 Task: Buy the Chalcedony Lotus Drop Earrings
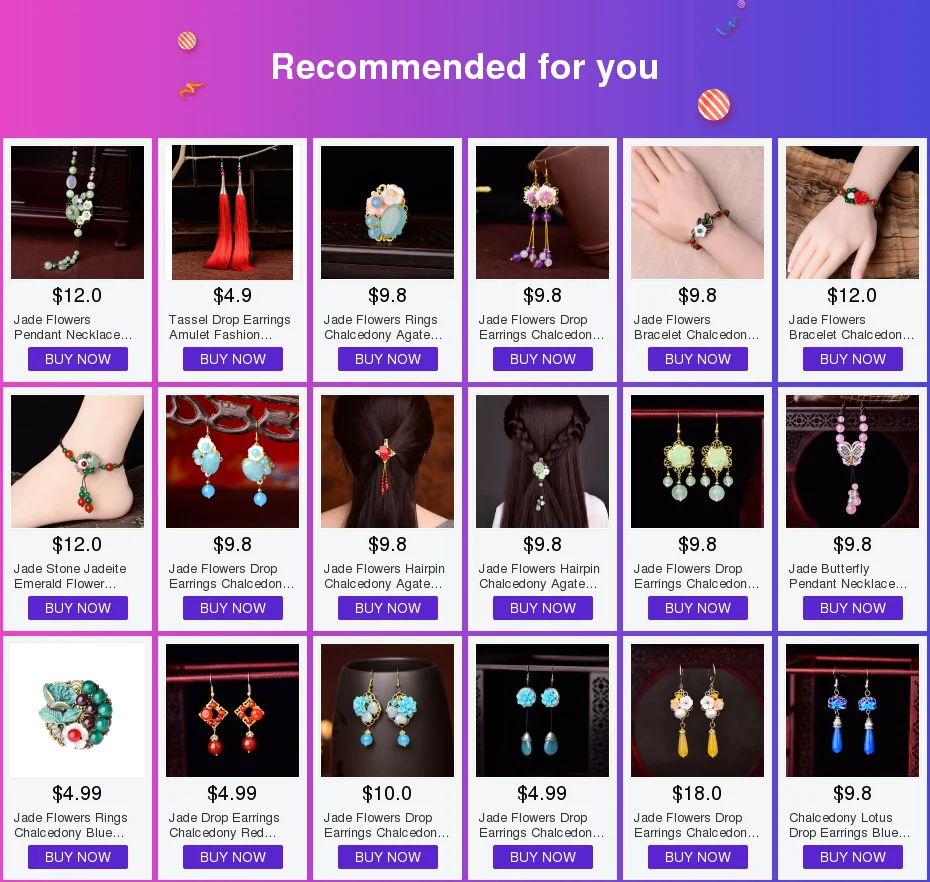coord(852,857)
